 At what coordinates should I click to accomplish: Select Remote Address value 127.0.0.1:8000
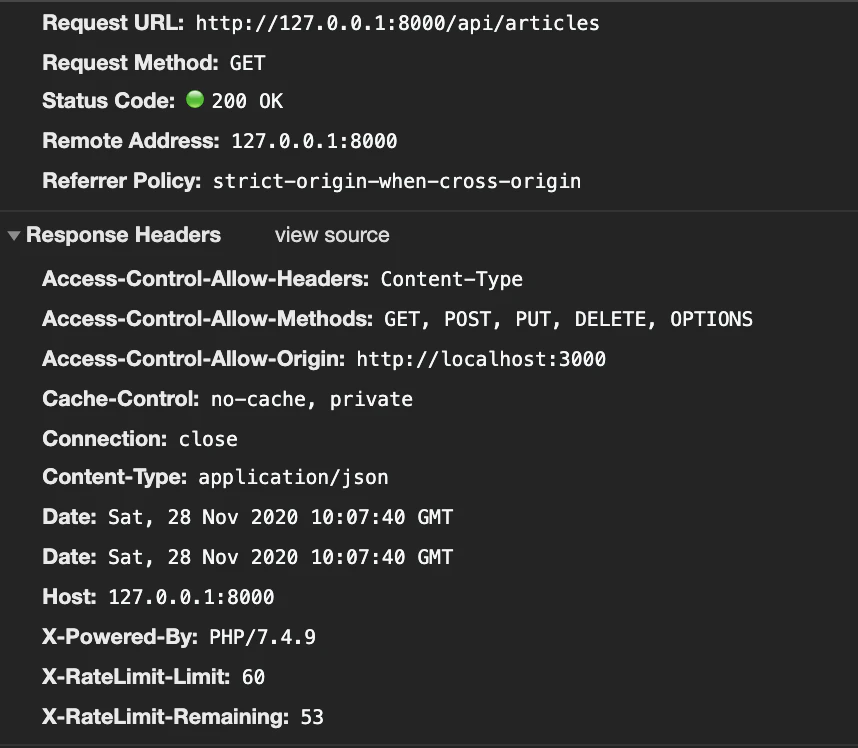(x=314, y=141)
